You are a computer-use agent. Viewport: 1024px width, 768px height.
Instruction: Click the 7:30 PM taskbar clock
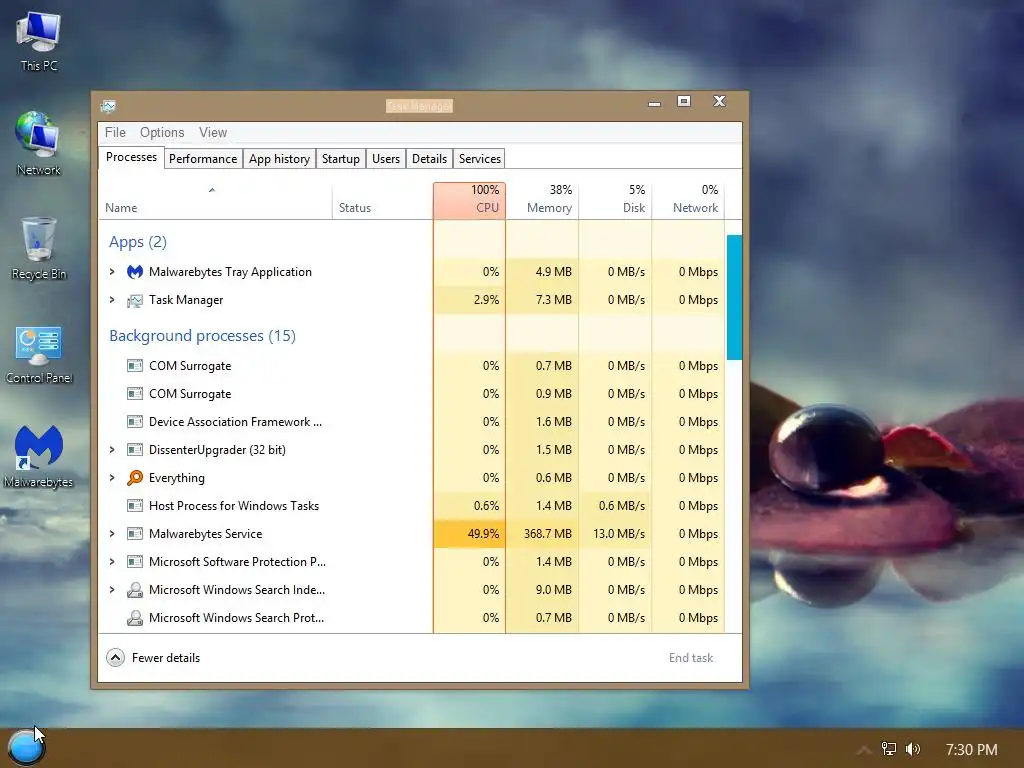(x=971, y=750)
